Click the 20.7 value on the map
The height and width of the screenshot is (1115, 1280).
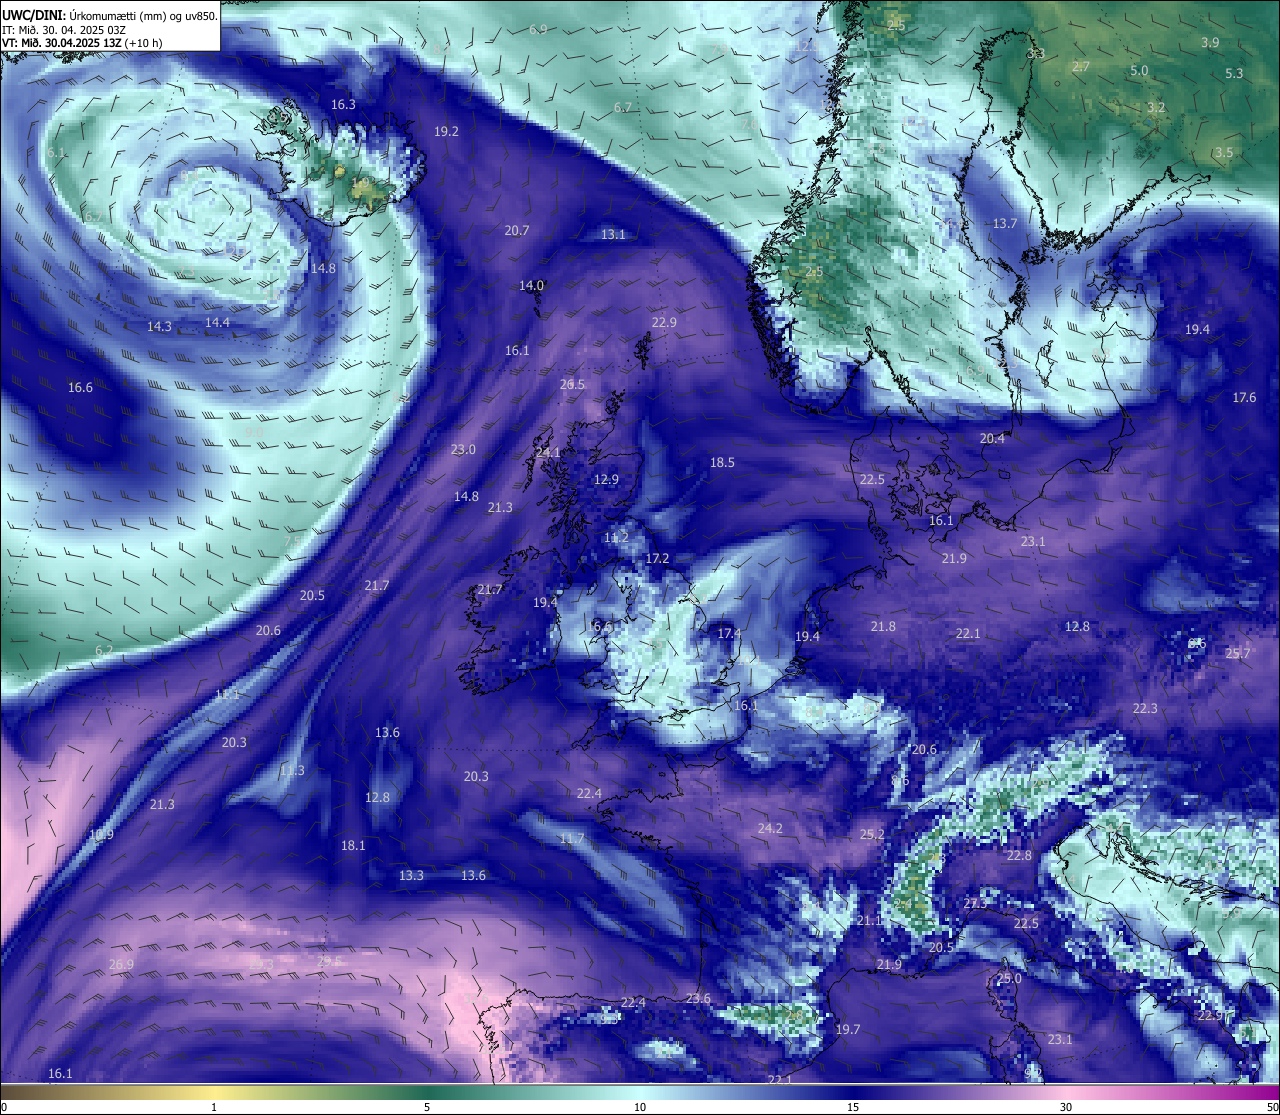(x=517, y=230)
